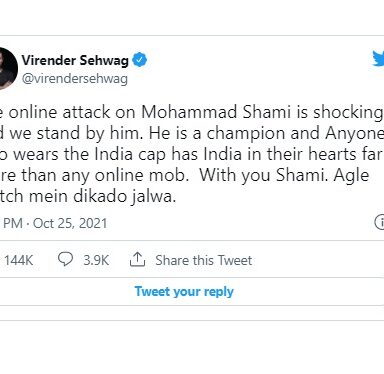Click the reply speech bubble icon
Viewport: 384px width, 374px height.
65,259
